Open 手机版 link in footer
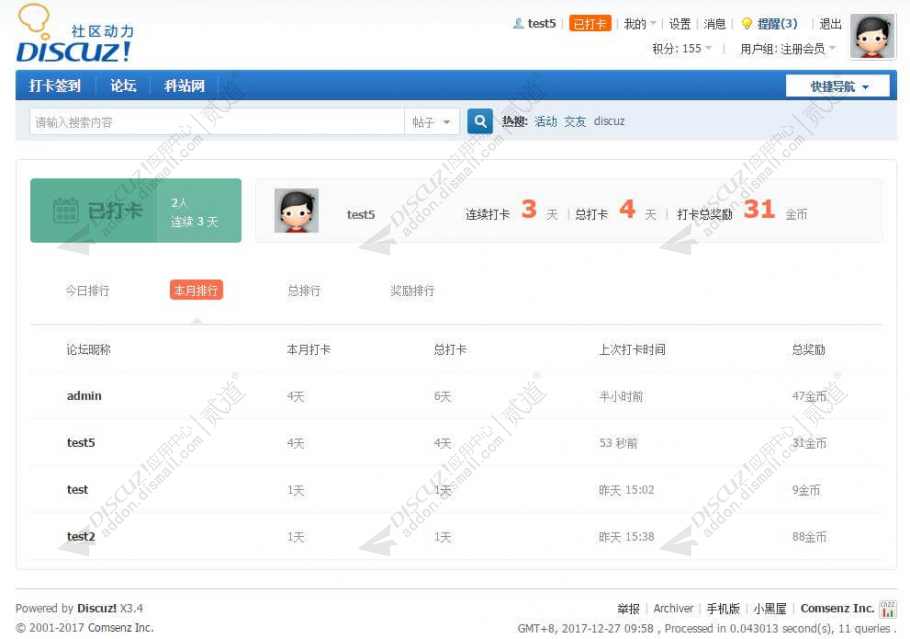This screenshot has width=910, height=639. [x=723, y=609]
